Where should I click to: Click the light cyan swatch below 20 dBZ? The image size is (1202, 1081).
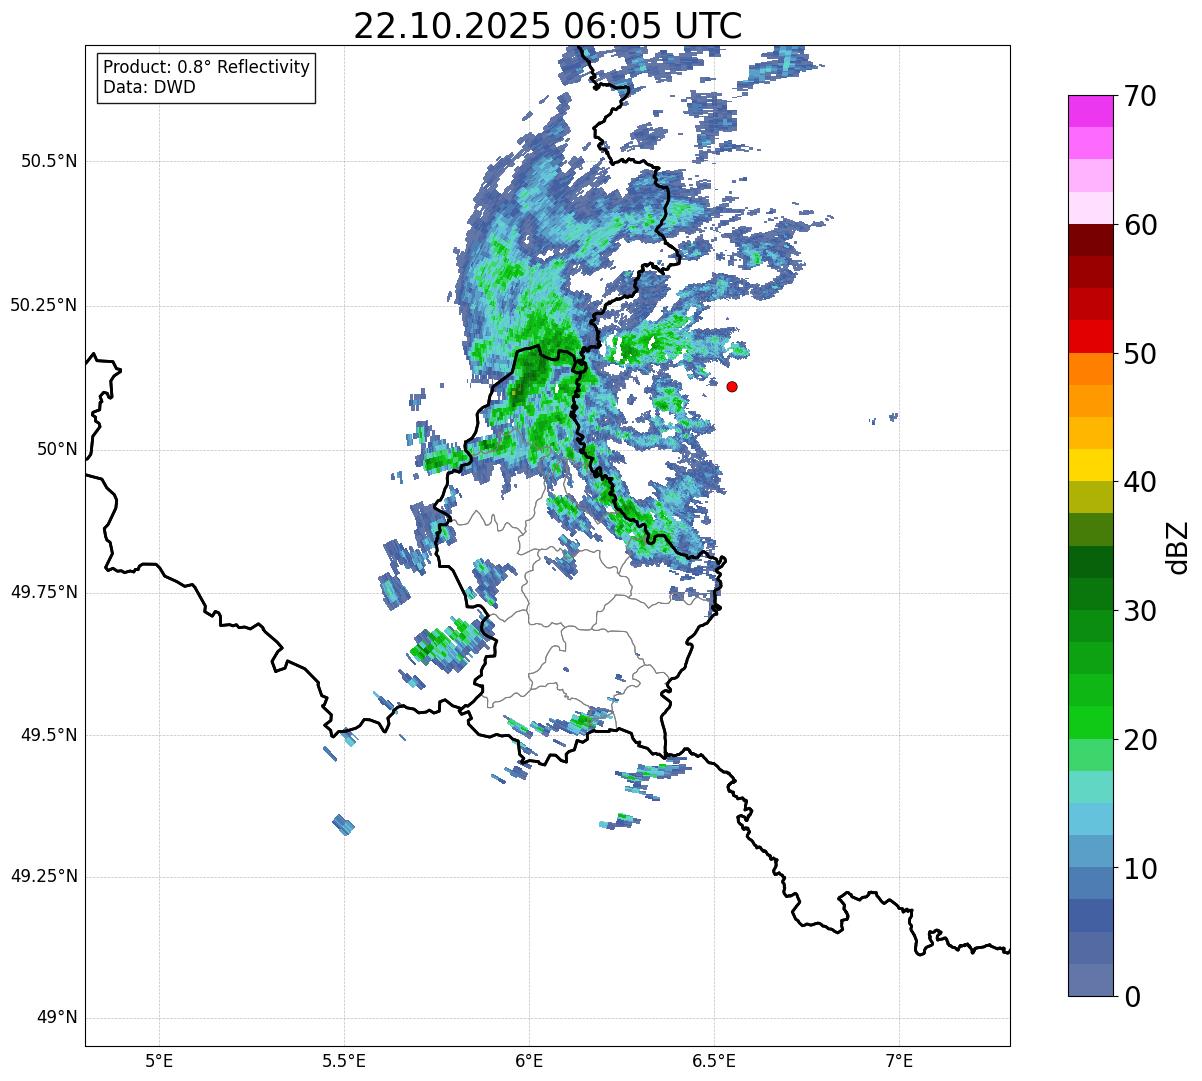tap(1090, 787)
